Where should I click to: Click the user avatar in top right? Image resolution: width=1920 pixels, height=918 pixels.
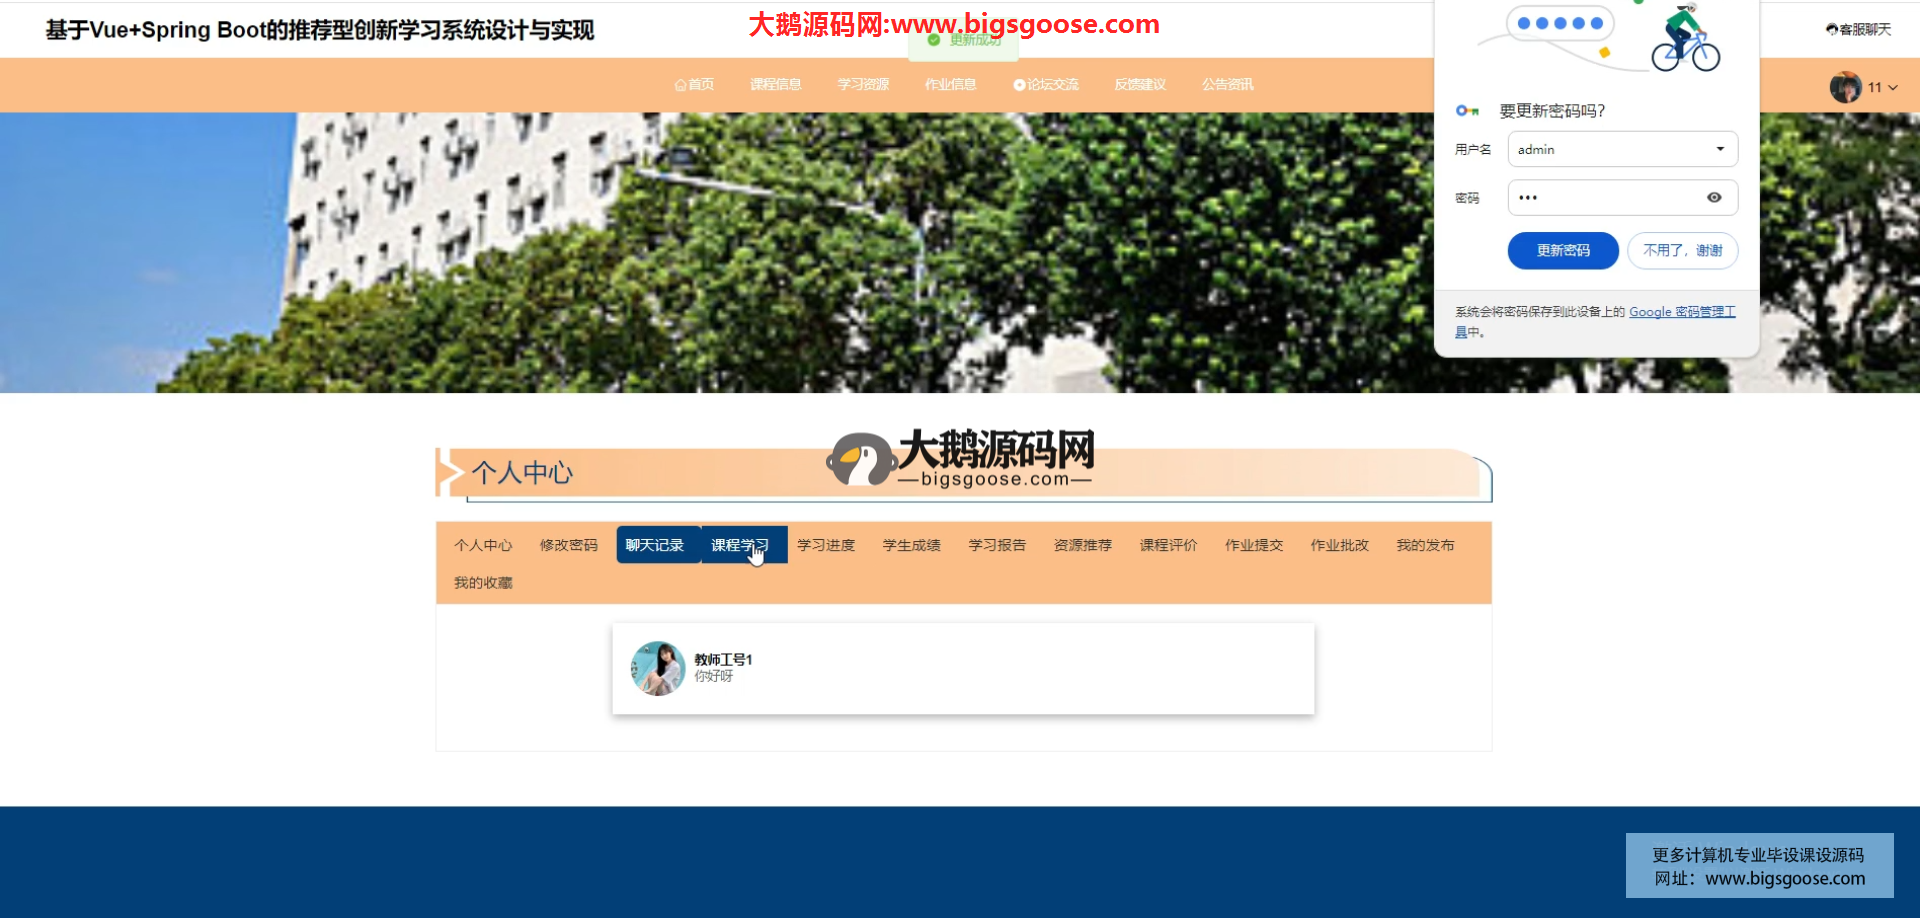1845,88
